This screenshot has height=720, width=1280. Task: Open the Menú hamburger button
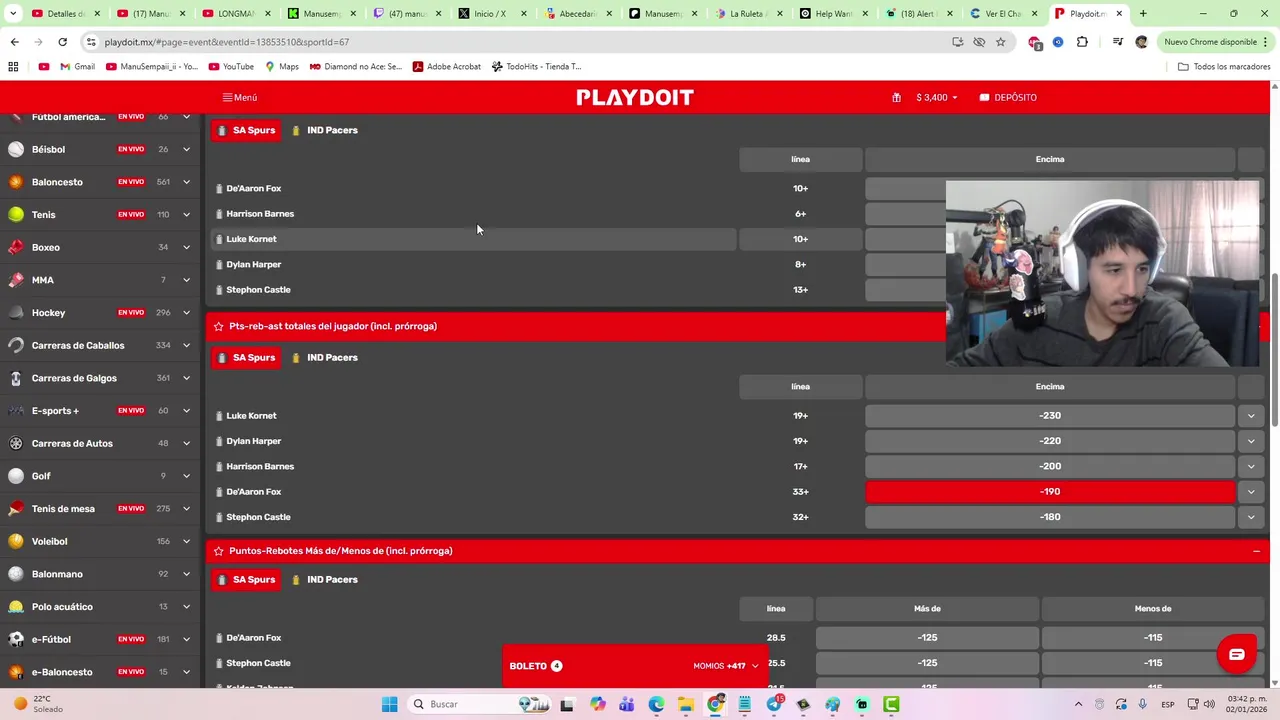[x=240, y=98]
